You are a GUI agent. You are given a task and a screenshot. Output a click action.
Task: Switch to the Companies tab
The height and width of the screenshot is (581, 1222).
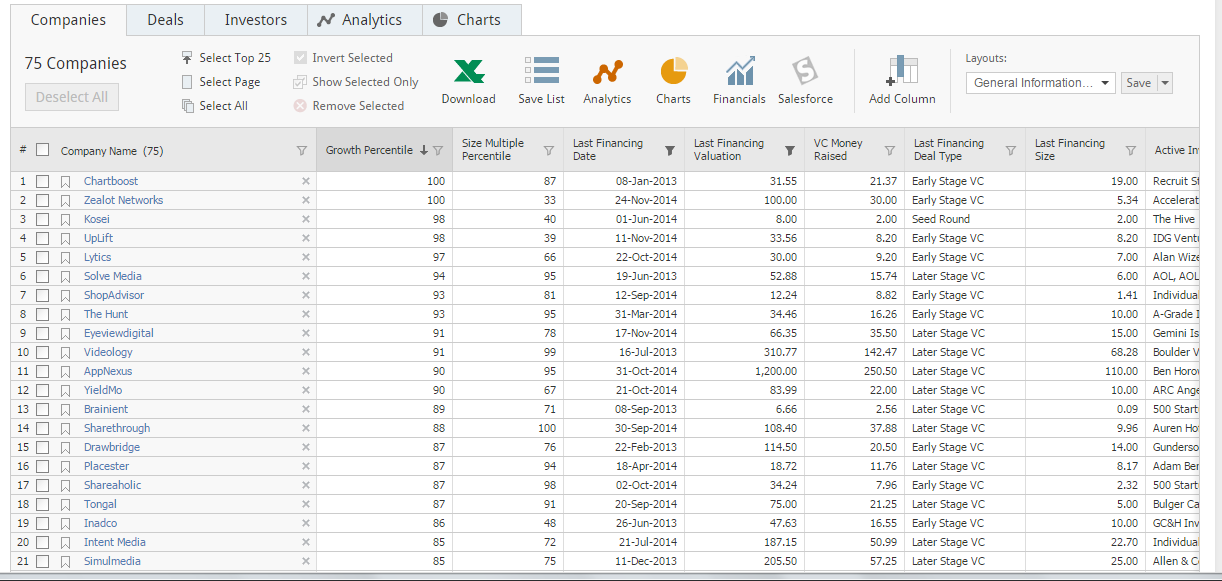click(68, 20)
